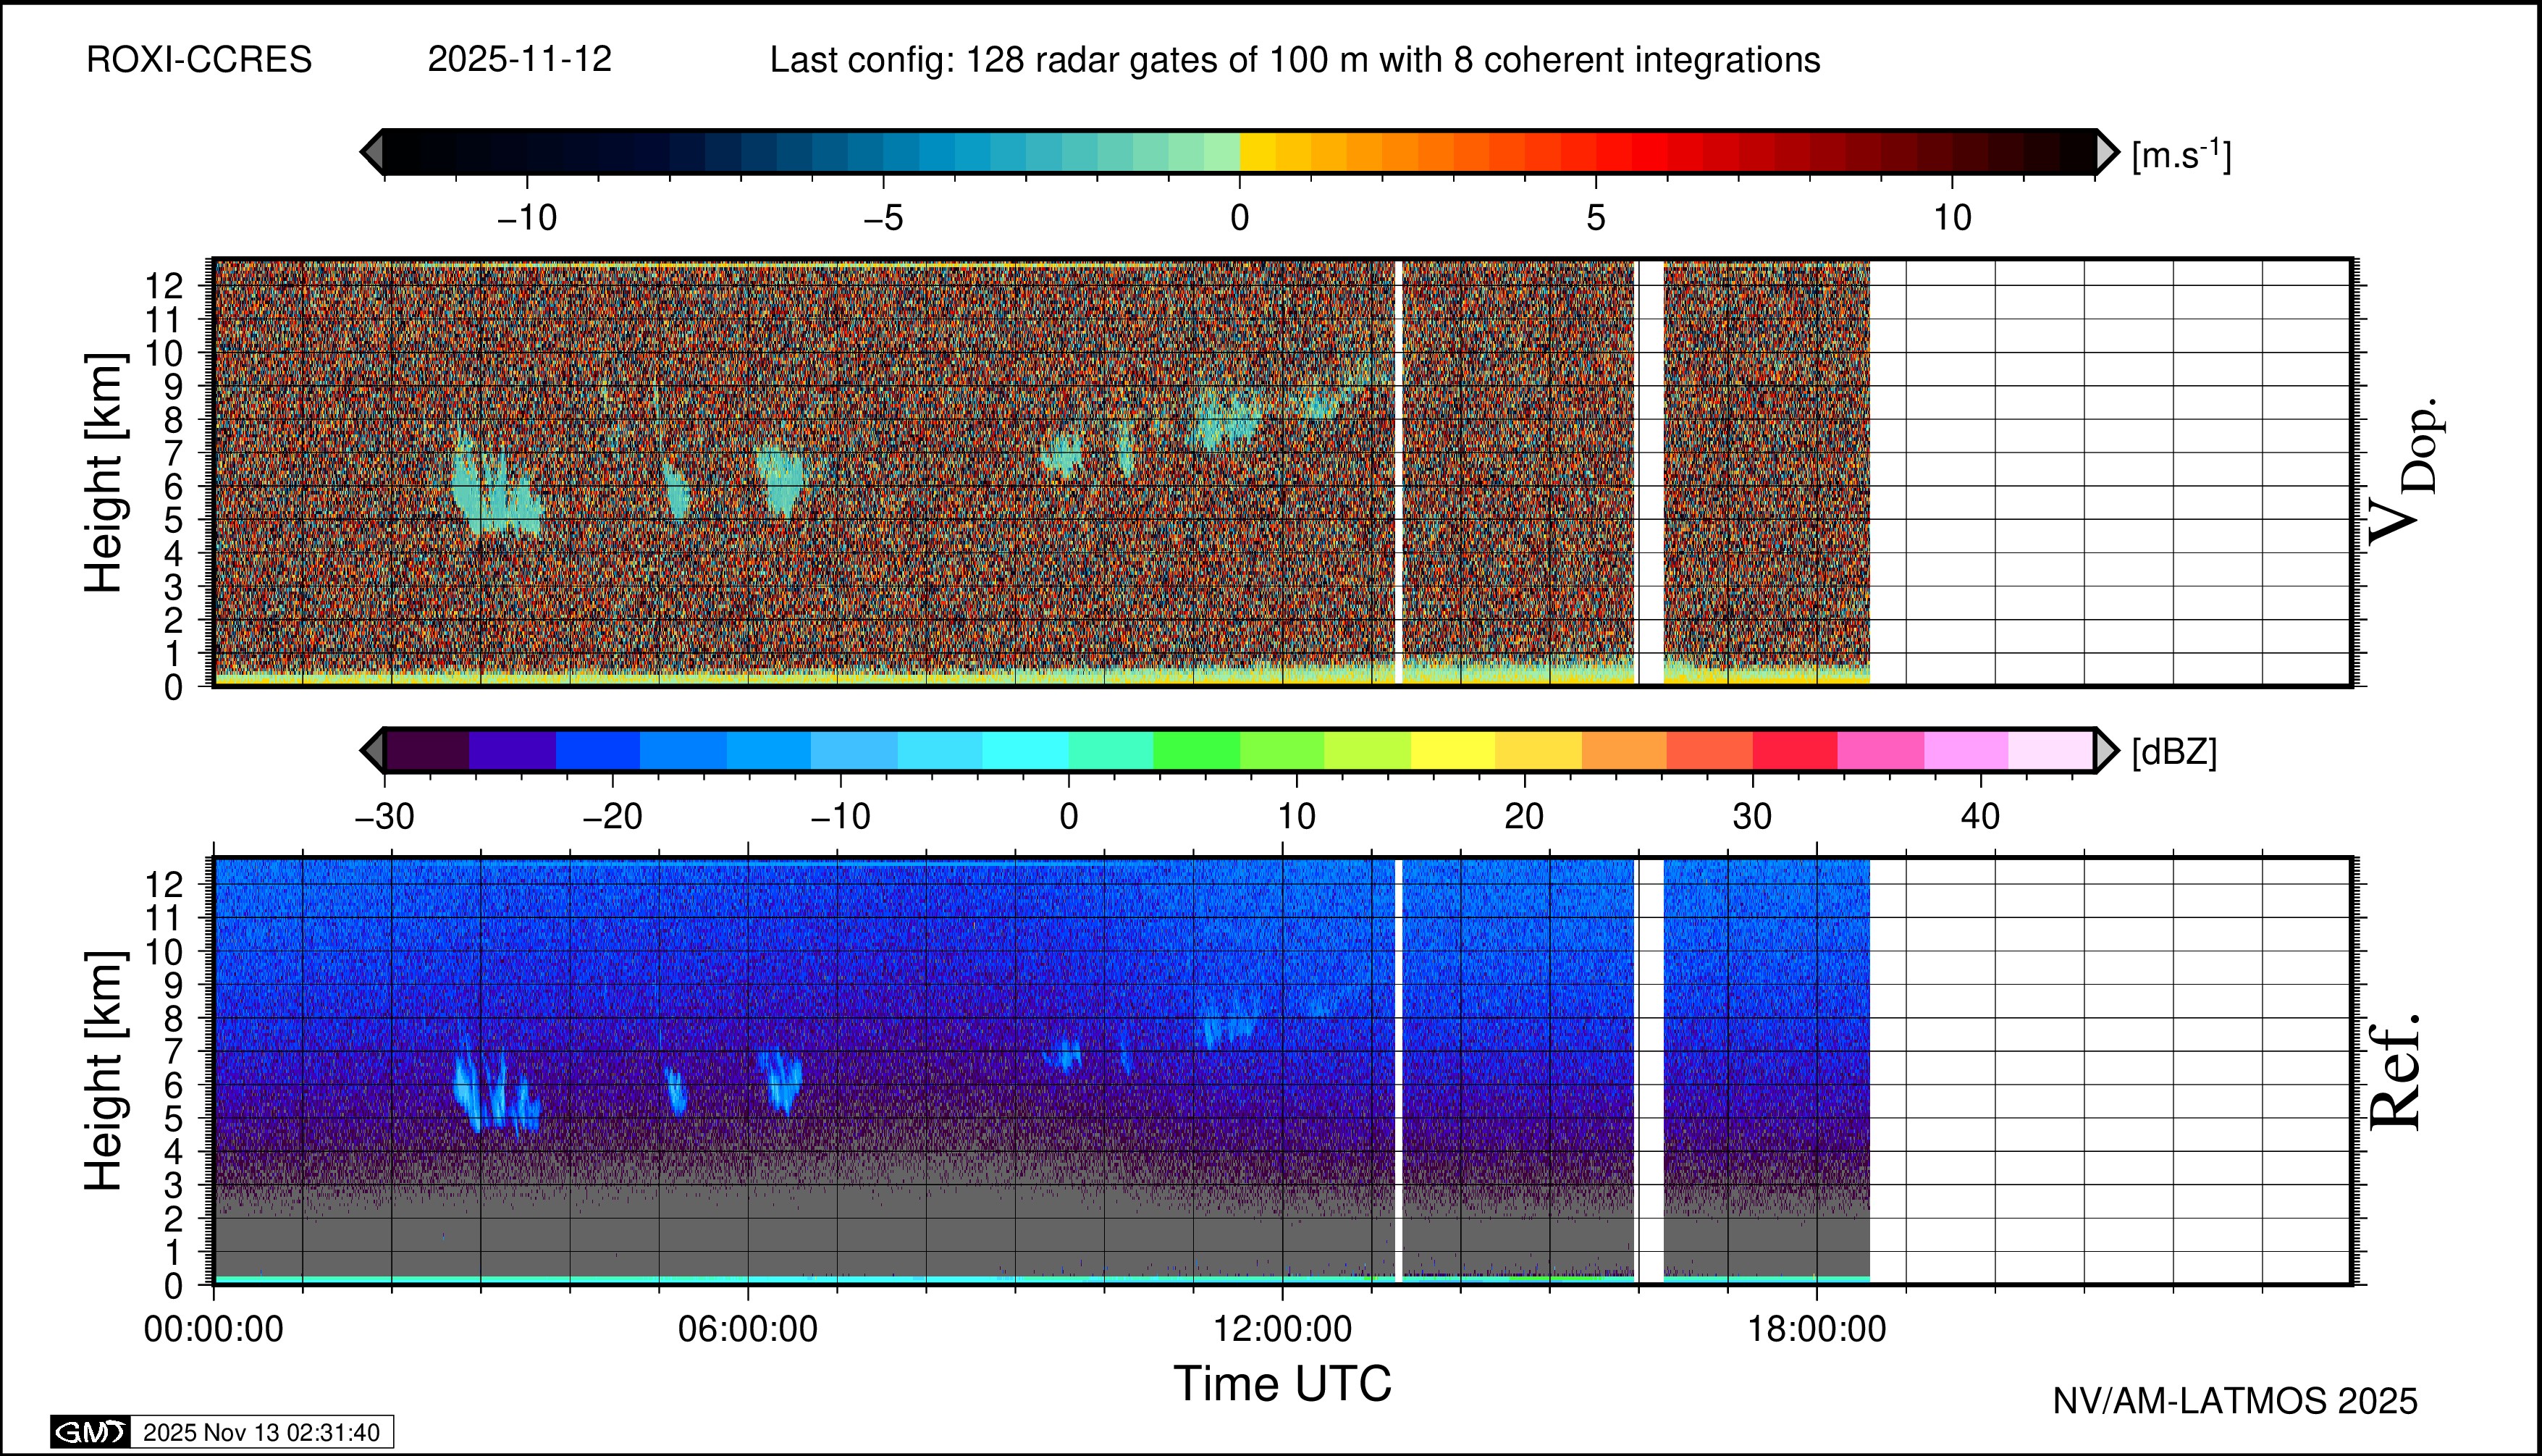Click the 18:00:00 time axis label
This screenshot has width=2542, height=1456.
pyautogui.click(x=1817, y=1330)
